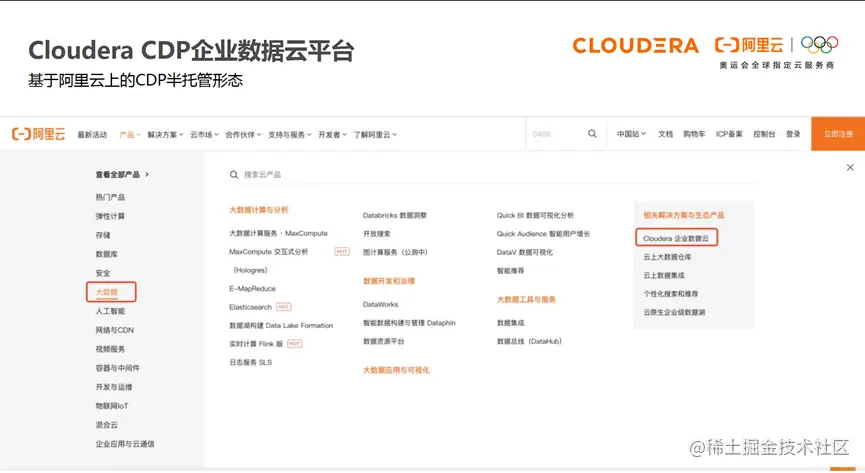The image size is (865, 473).
Task: Open 个性化搜索和推荐 solution link
Action: click(670, 294)
